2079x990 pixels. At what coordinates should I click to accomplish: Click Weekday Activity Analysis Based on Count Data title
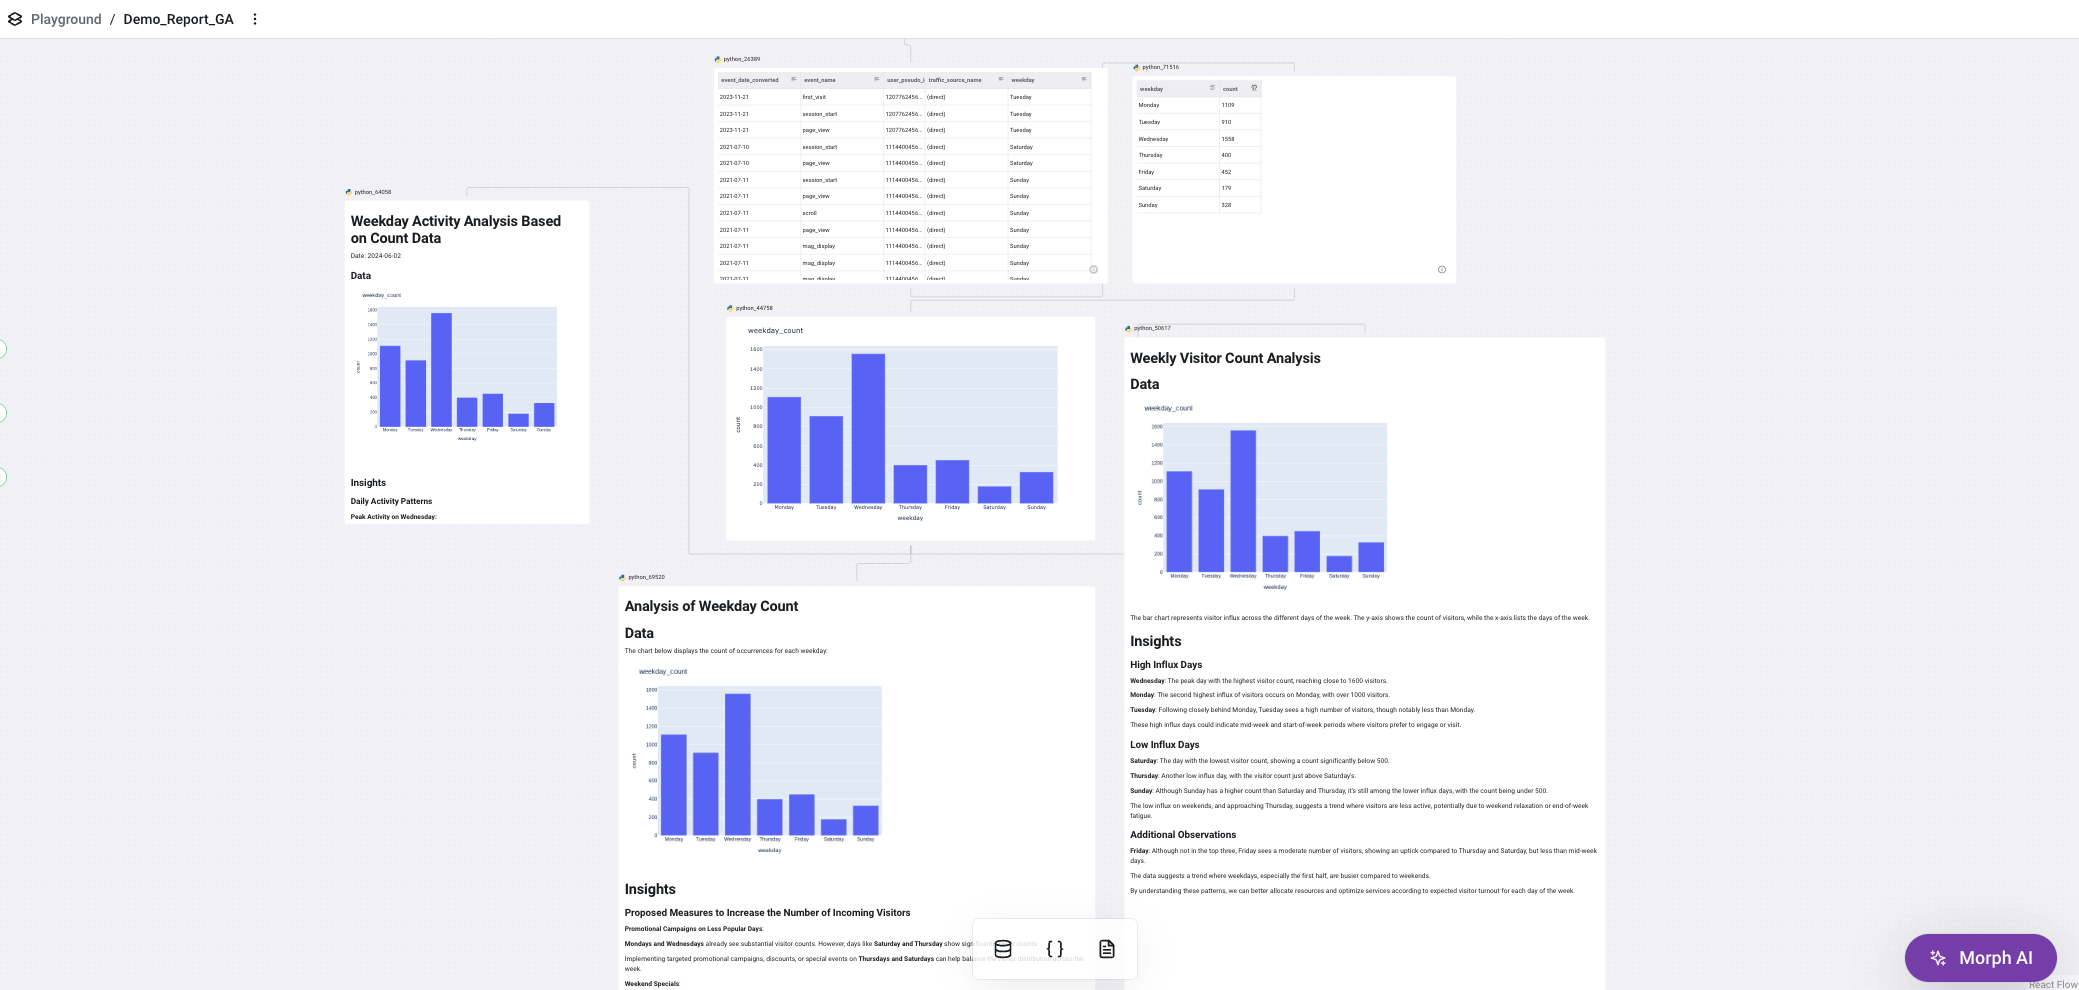point(455,229)
